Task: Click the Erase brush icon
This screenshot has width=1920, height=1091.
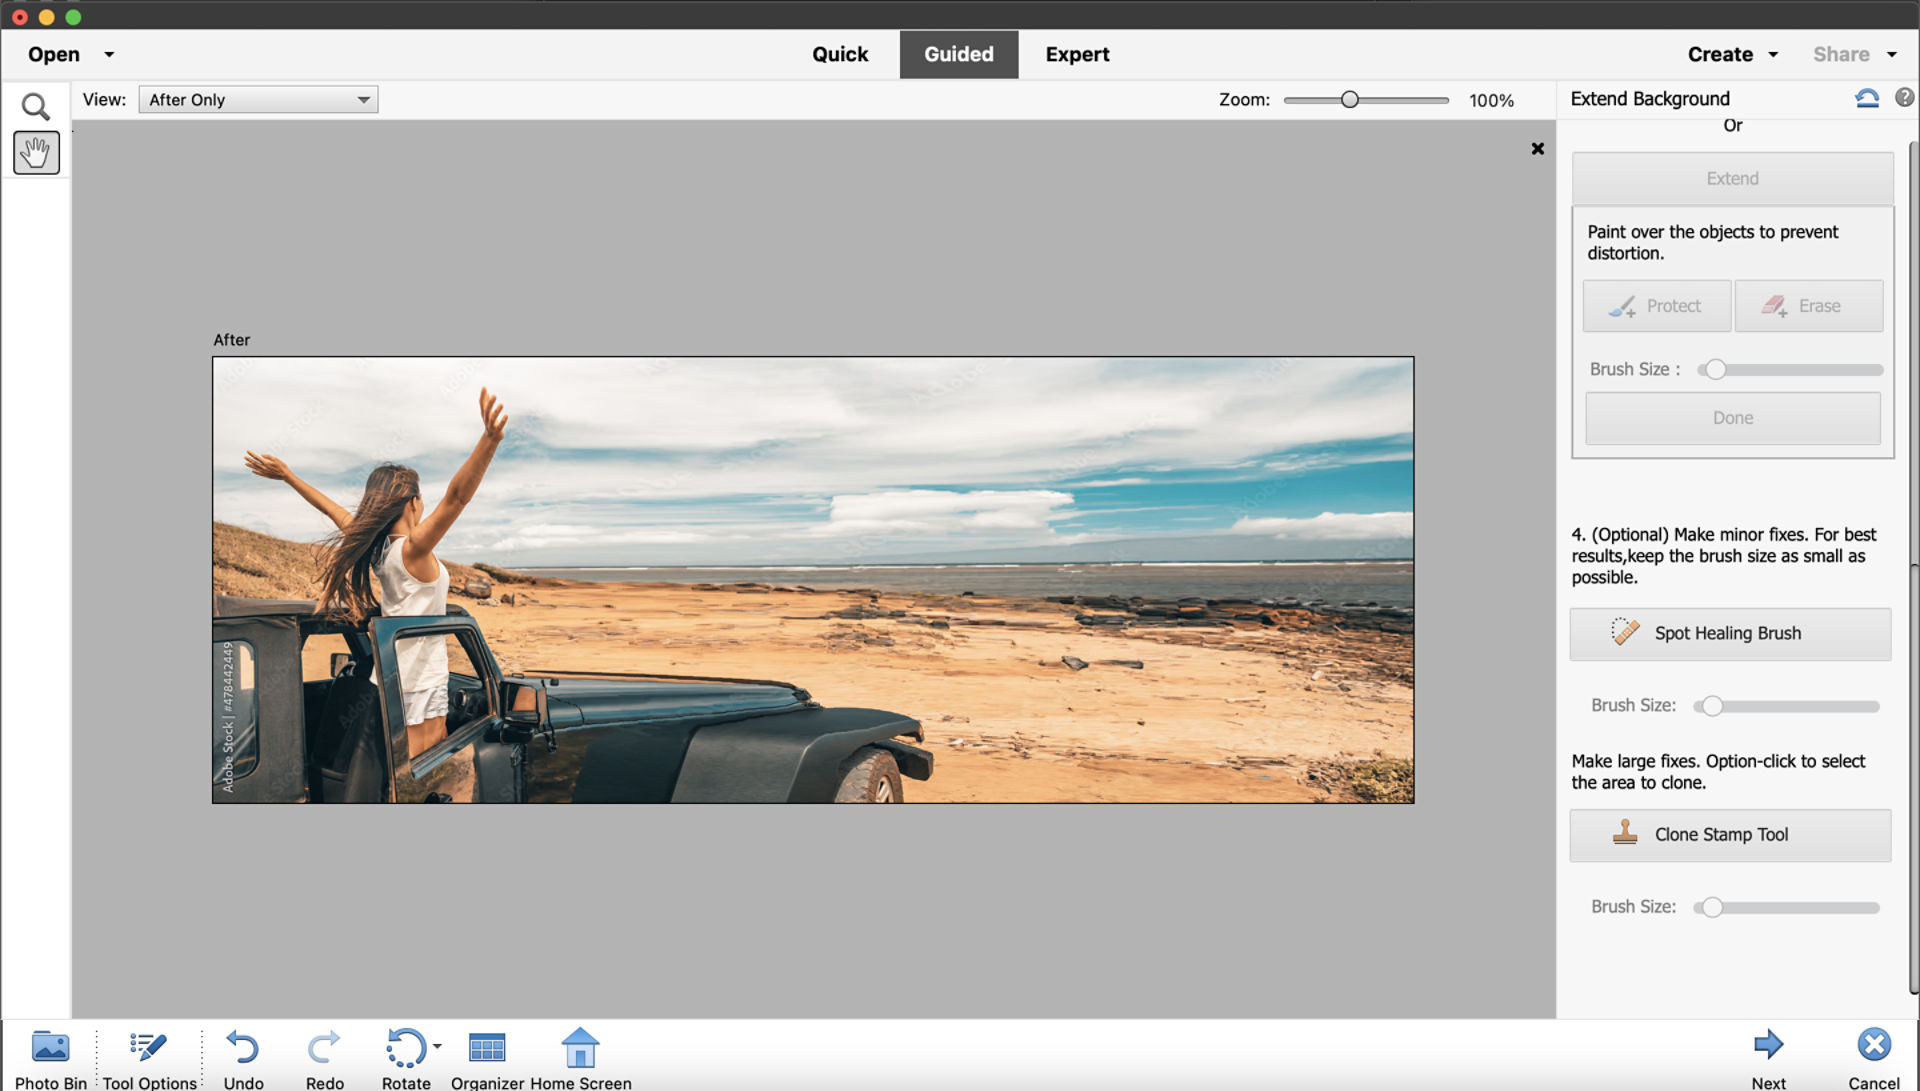Action: tap(1774, 305)
